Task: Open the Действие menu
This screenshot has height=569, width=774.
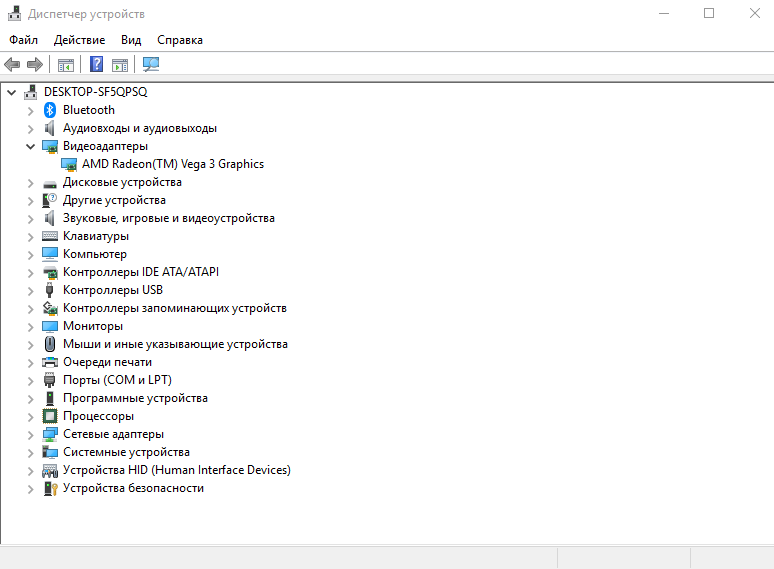Action: click(x=79, y=40)
